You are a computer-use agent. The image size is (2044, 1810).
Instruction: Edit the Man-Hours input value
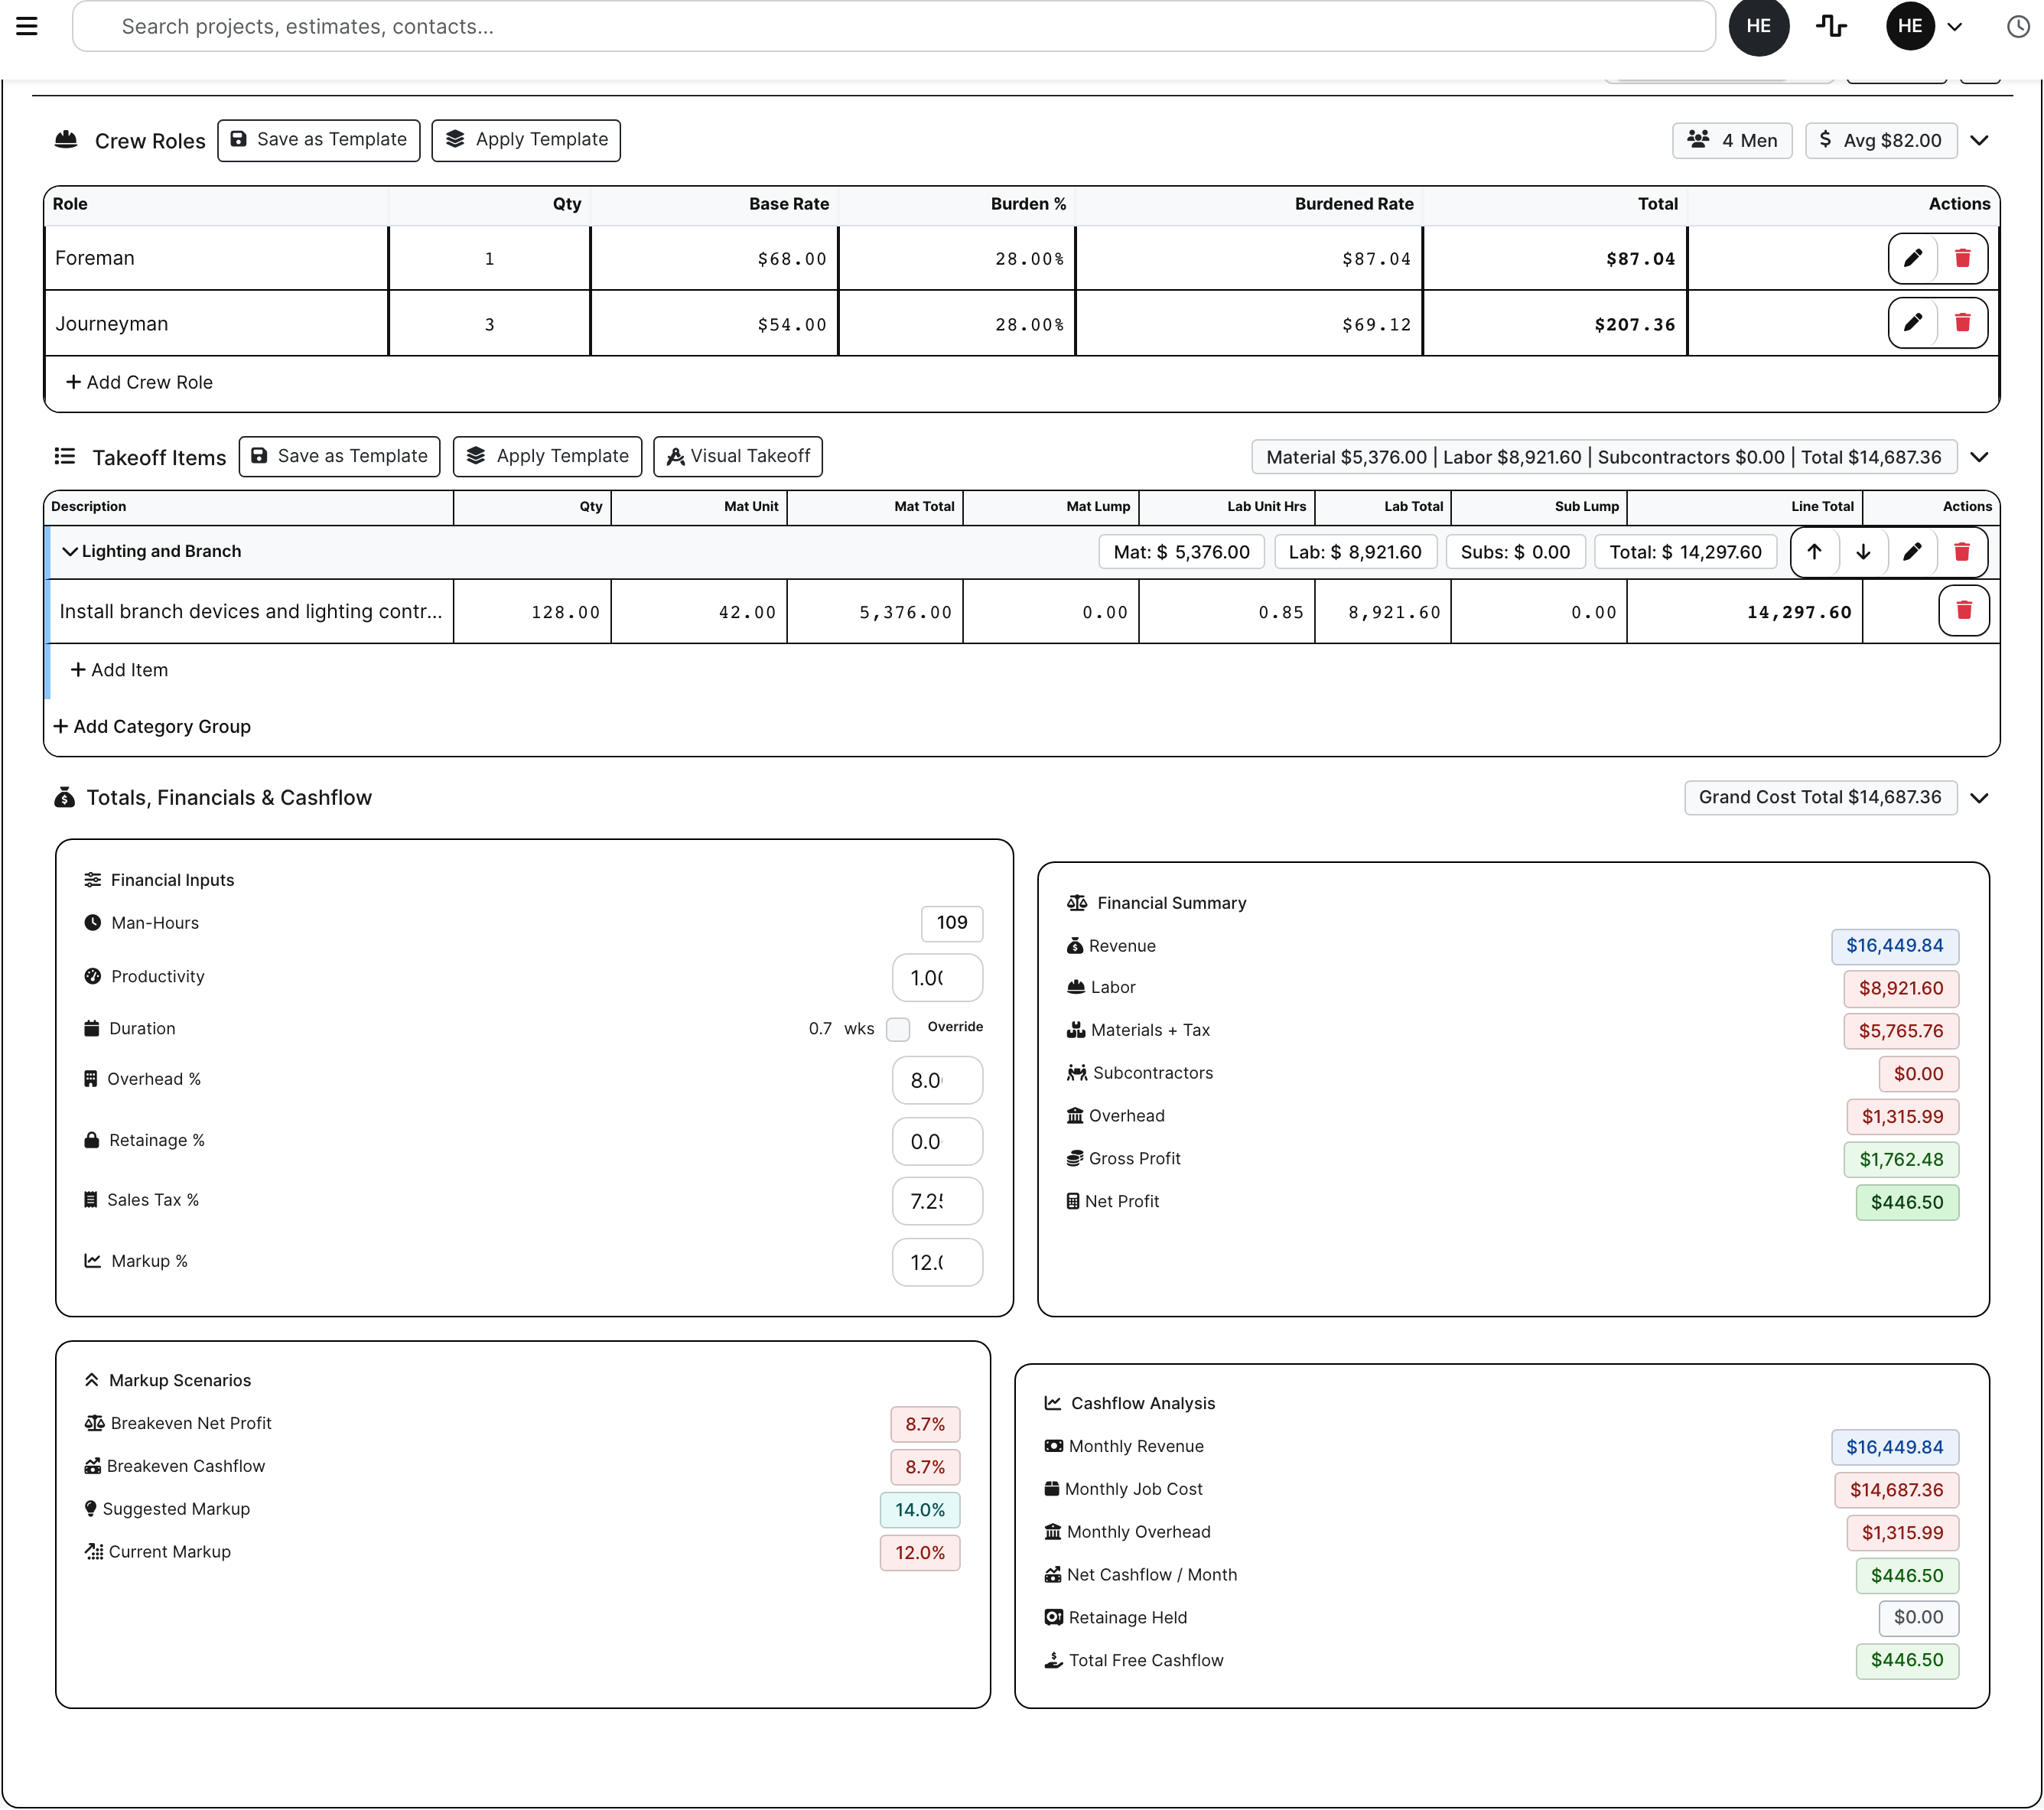[x=952, y=923]
